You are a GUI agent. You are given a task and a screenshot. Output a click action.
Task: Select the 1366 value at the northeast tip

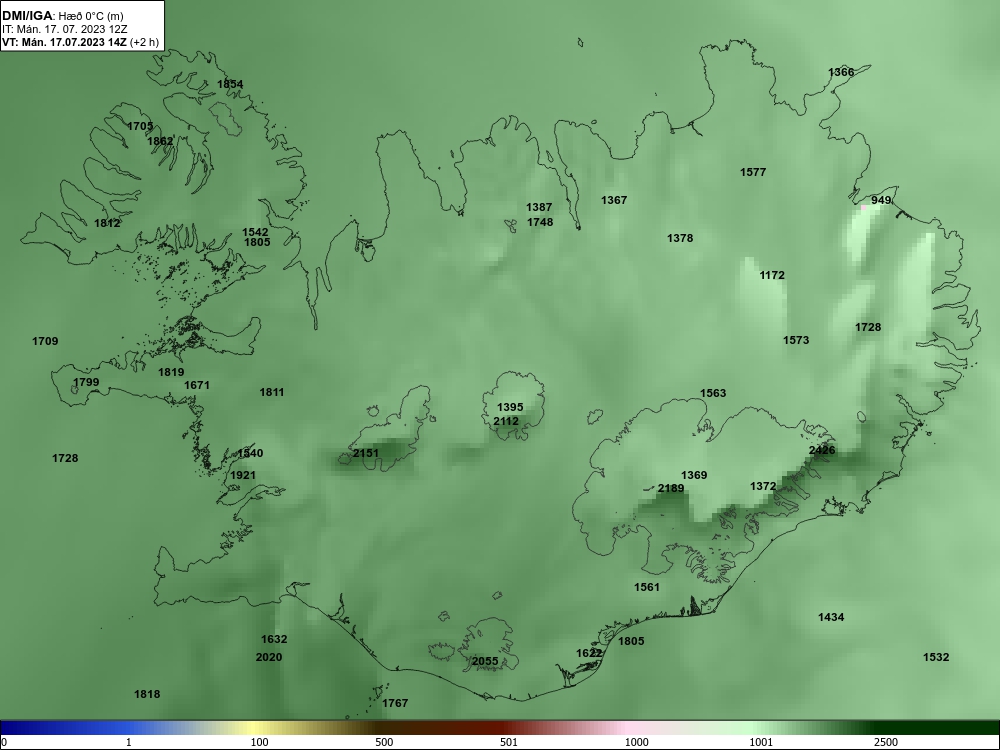click(x=841, y=72)
